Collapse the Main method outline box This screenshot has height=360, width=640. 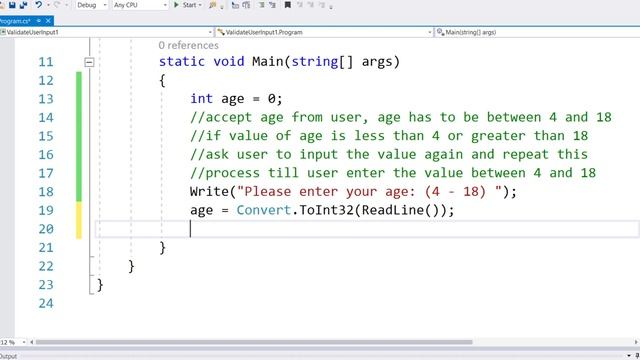(89, 62)
